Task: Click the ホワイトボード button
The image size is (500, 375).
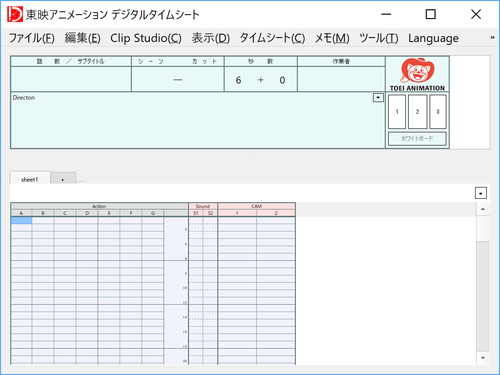Action: click(x=417, y=138)
